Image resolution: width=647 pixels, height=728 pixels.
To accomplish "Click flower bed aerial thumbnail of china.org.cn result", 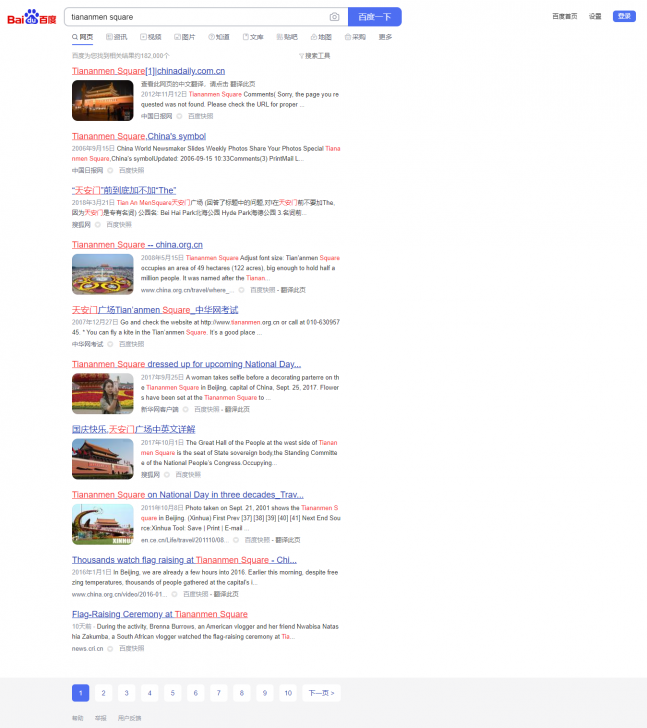I will point(103,274).
